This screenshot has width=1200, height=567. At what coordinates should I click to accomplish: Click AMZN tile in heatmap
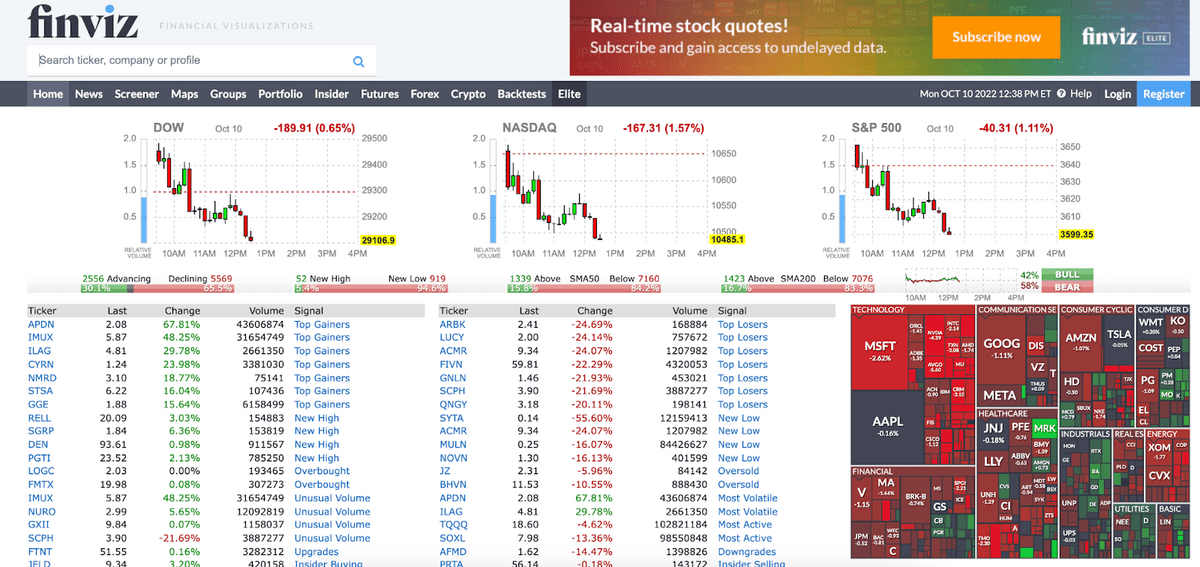click(1081, 341)
